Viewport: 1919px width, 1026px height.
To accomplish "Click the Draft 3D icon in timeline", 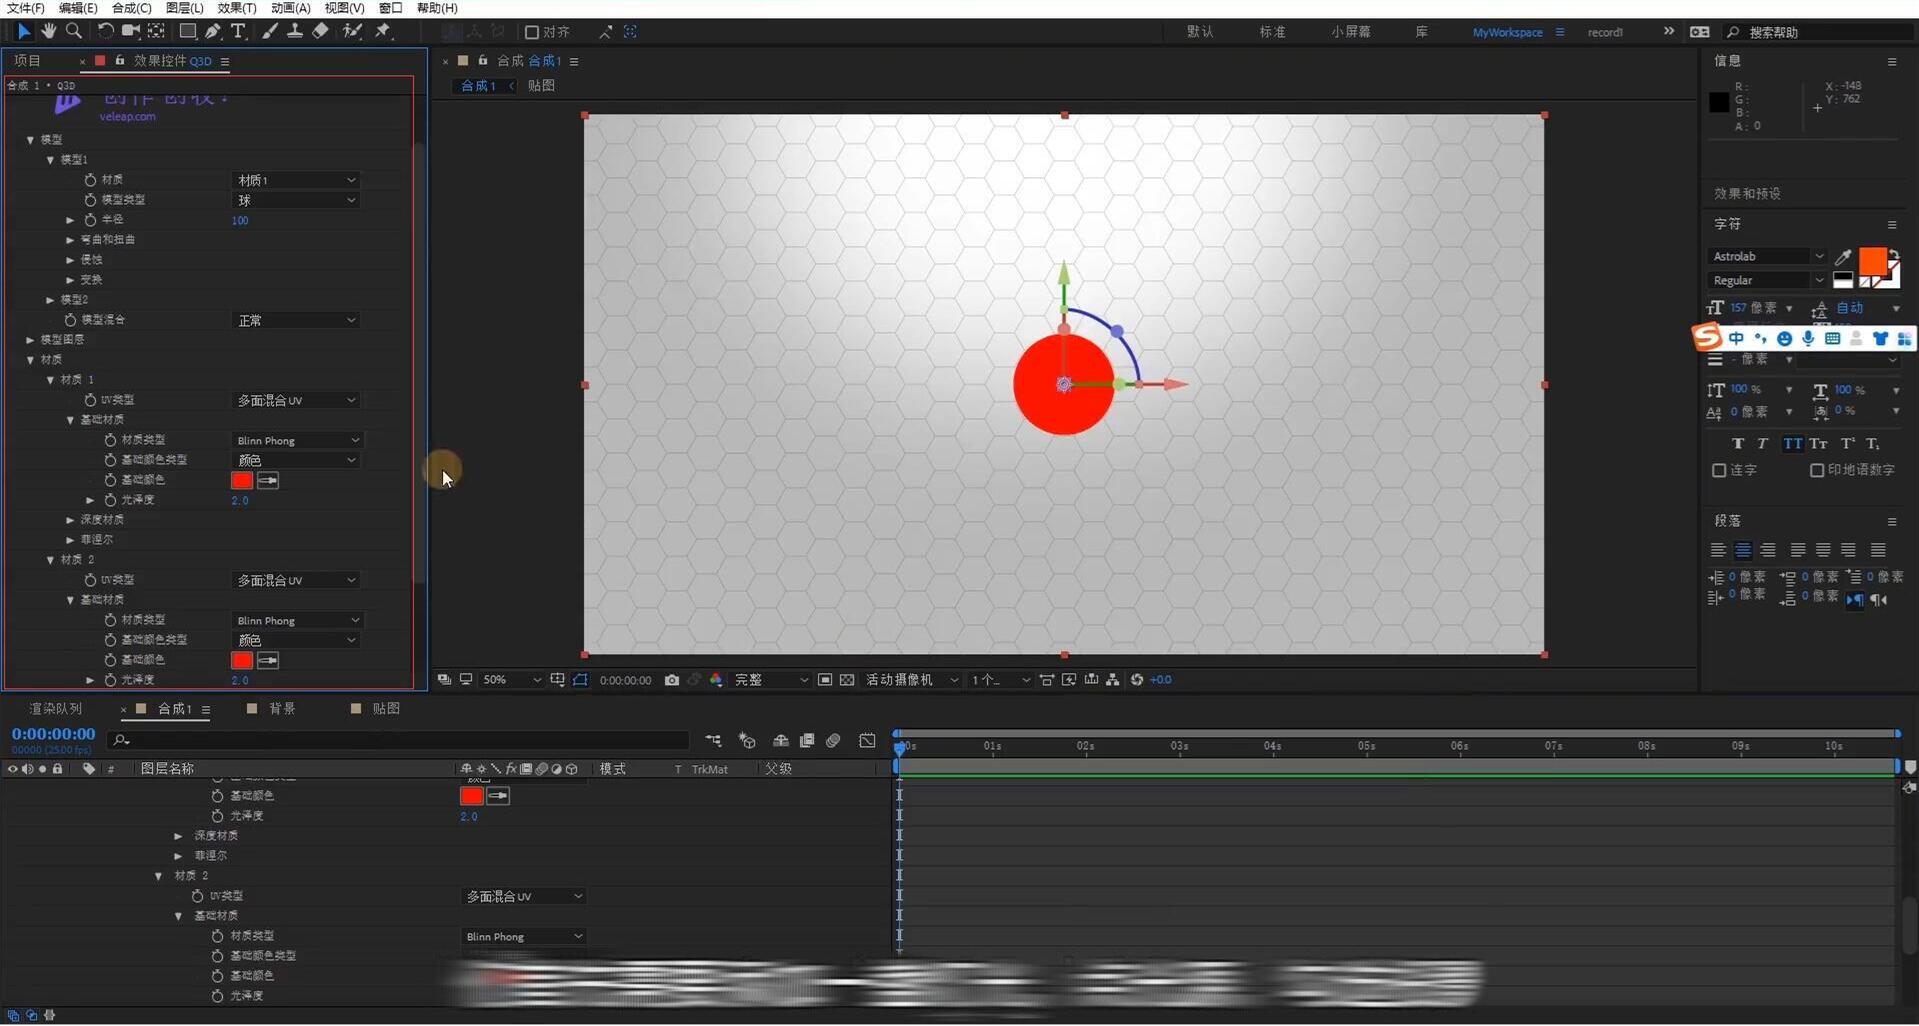I will click(x=747, y=741).
